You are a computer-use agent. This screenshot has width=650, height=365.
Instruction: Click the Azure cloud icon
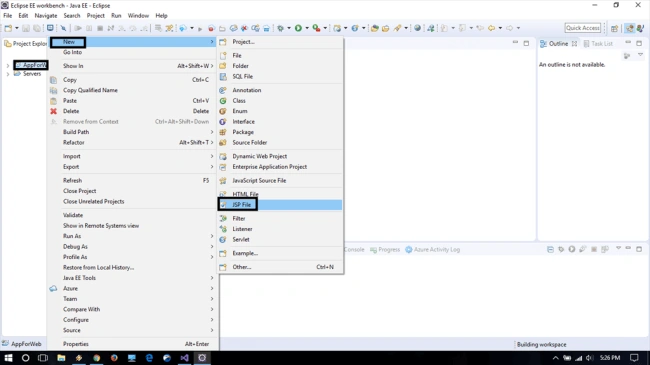tap(53, 288)
